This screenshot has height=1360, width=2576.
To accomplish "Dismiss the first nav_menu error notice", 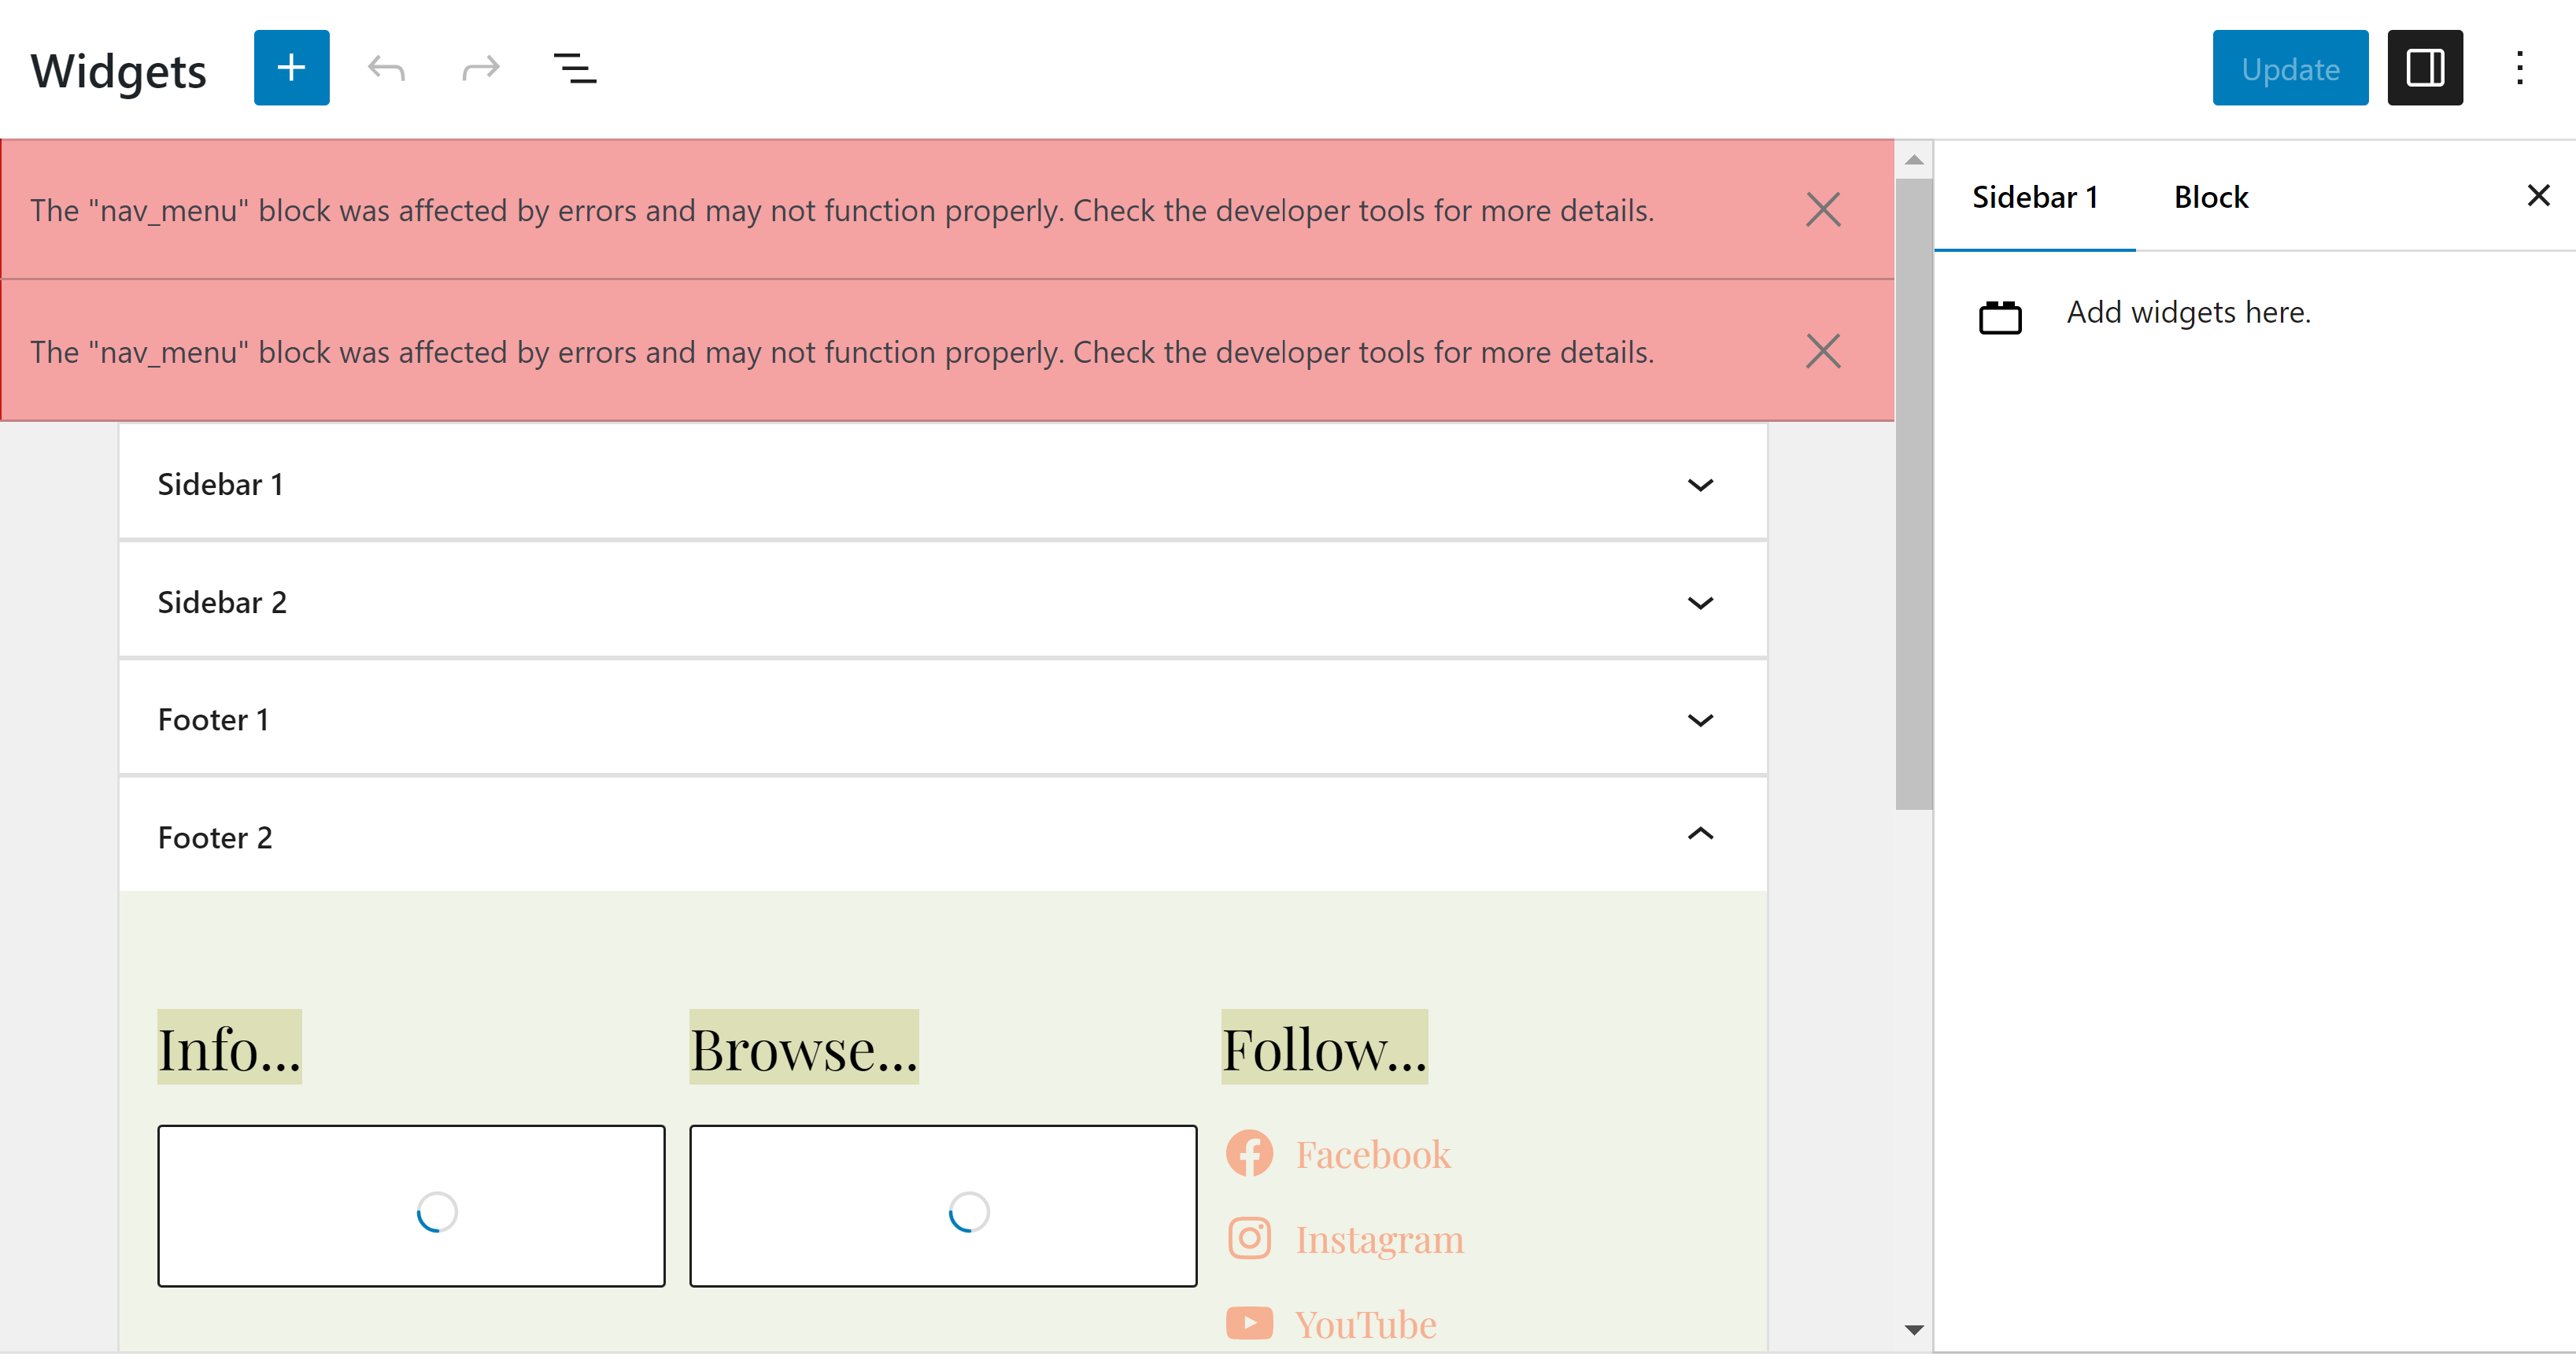I will point(1823,210).
